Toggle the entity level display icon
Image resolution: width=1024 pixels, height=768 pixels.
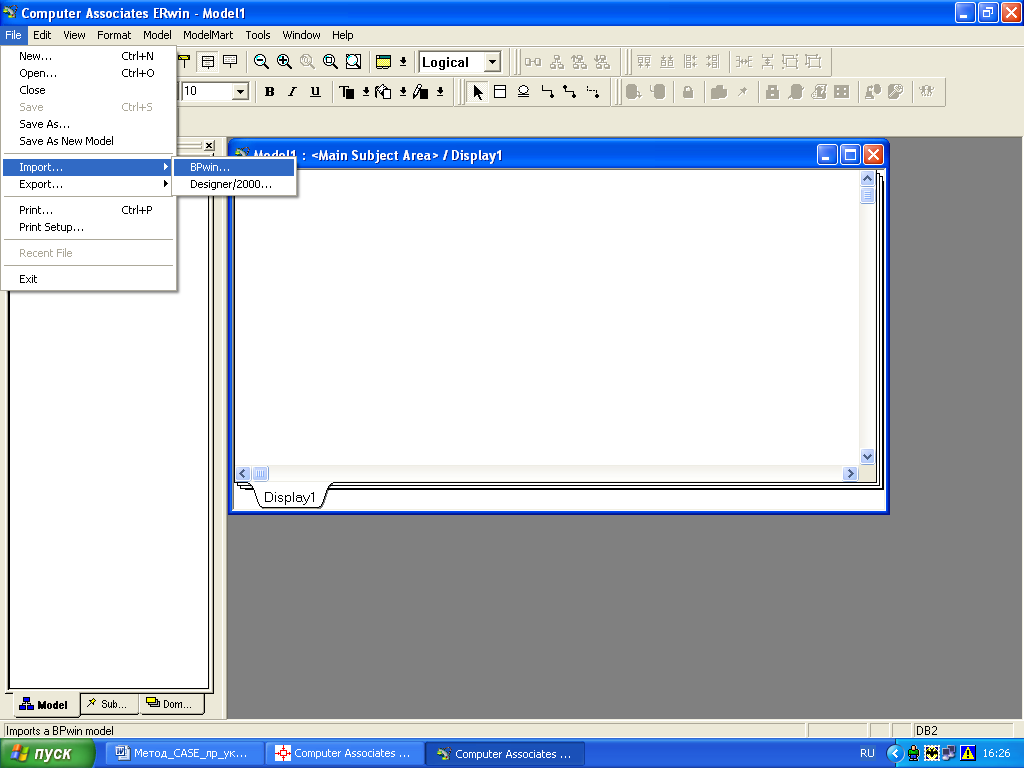pyautogui.click(x=185, y=62)
